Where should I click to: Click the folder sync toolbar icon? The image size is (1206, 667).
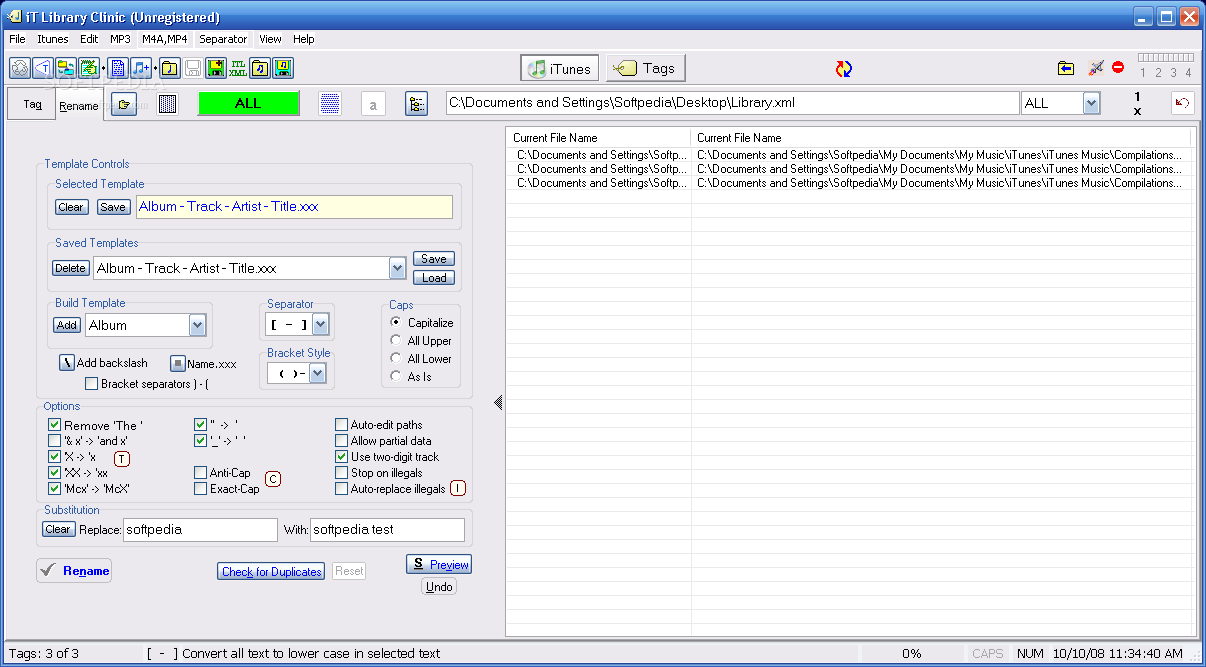[66, 68]
